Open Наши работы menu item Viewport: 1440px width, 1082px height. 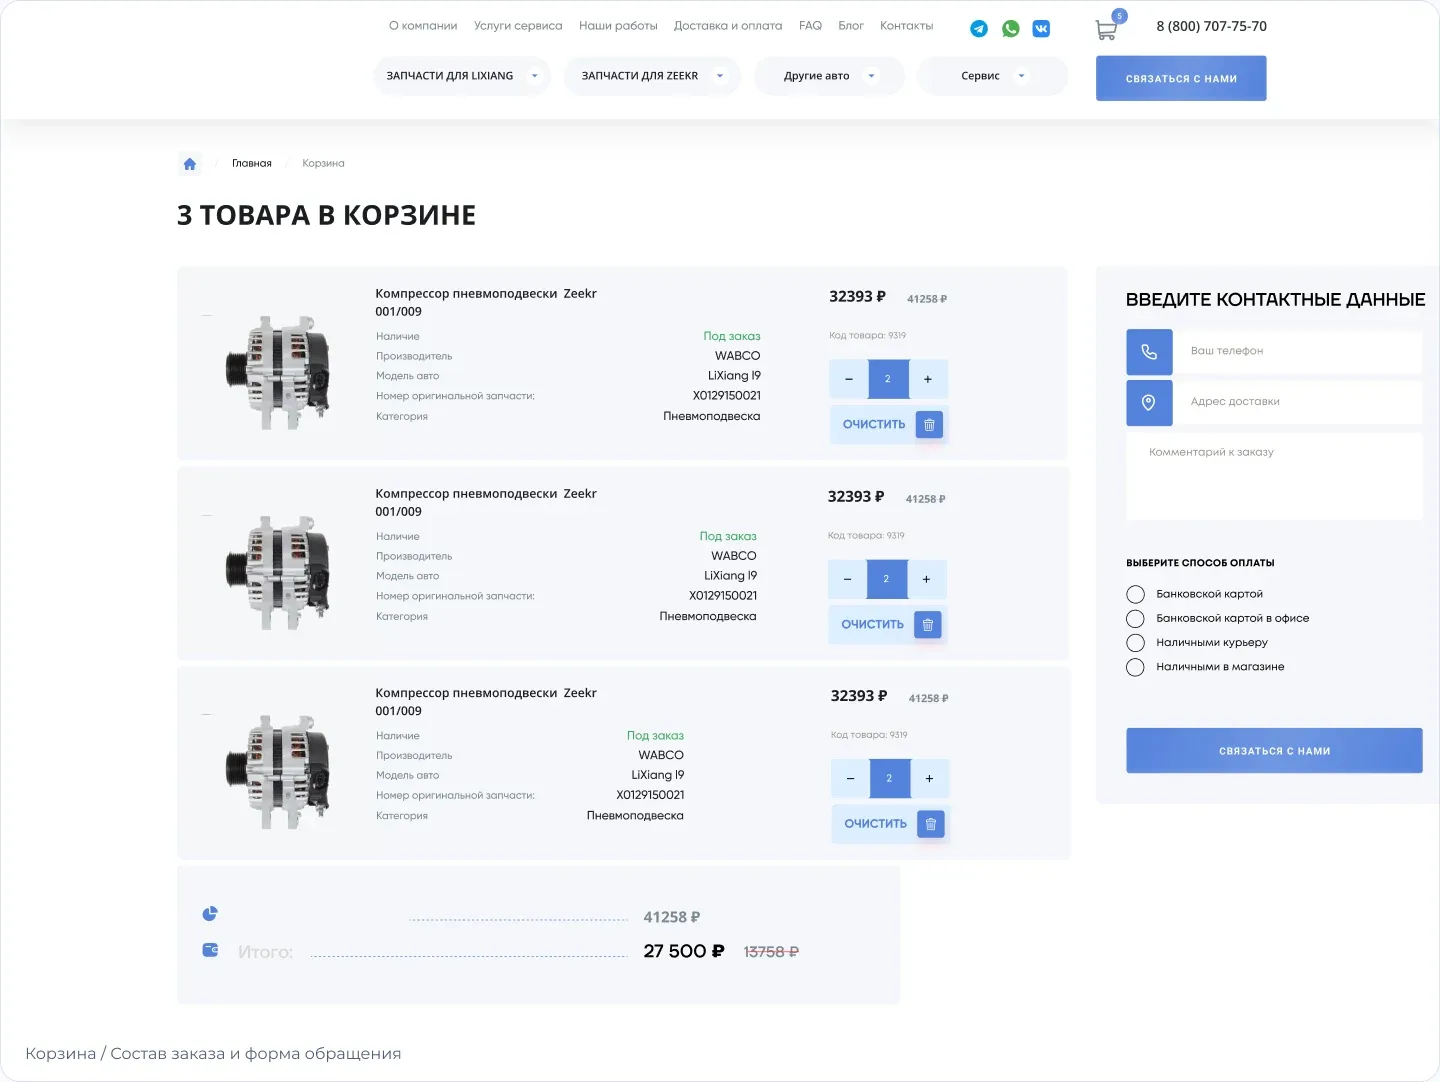618,26
